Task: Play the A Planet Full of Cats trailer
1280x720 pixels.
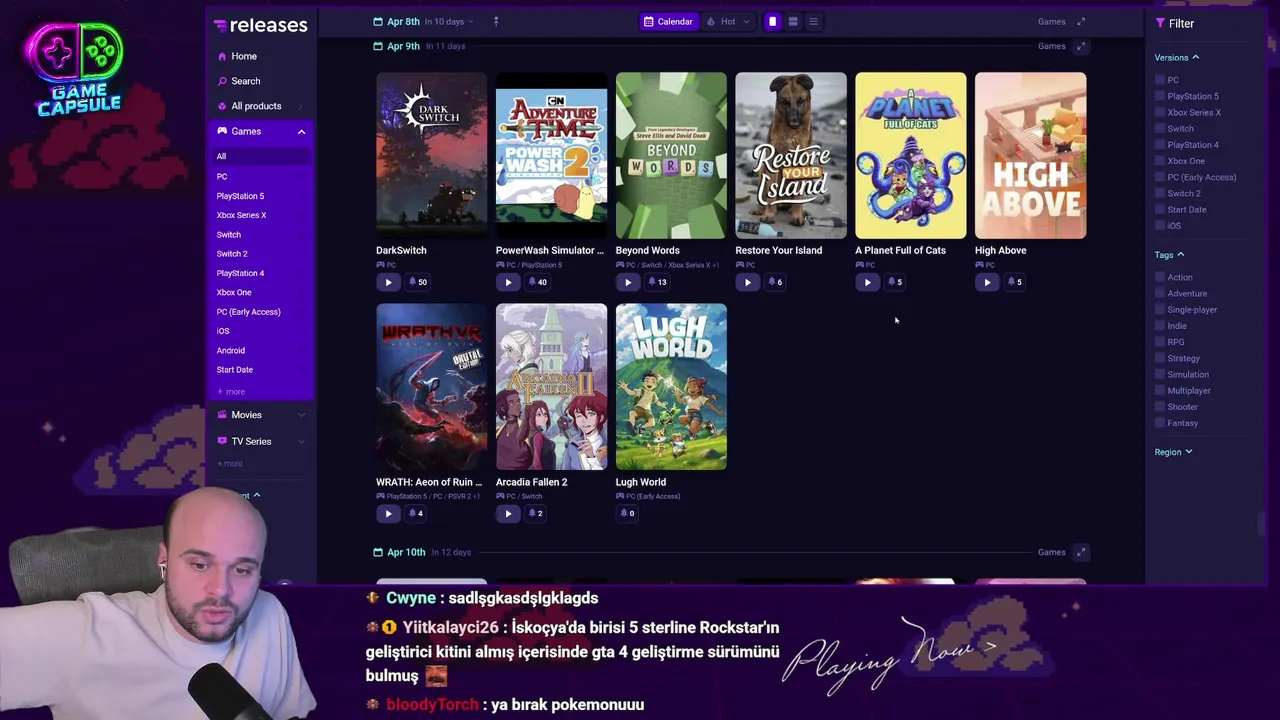Action: pyautogui.click(x=867, y=282)
